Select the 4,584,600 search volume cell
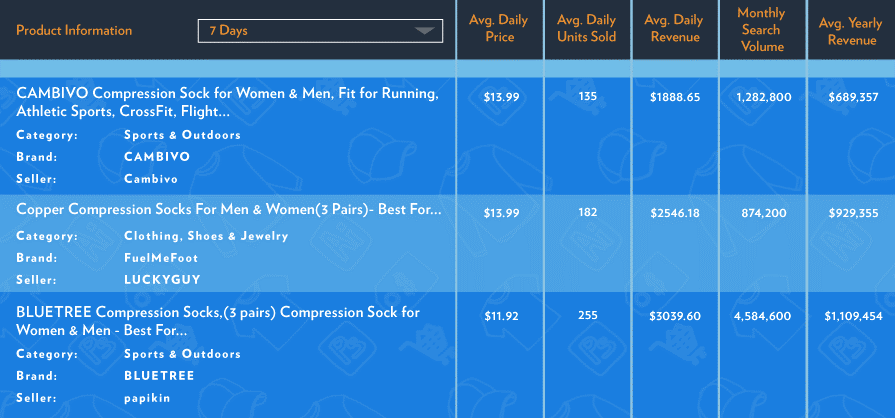Viewport: 895px width, 418px height. pos(762,316)
